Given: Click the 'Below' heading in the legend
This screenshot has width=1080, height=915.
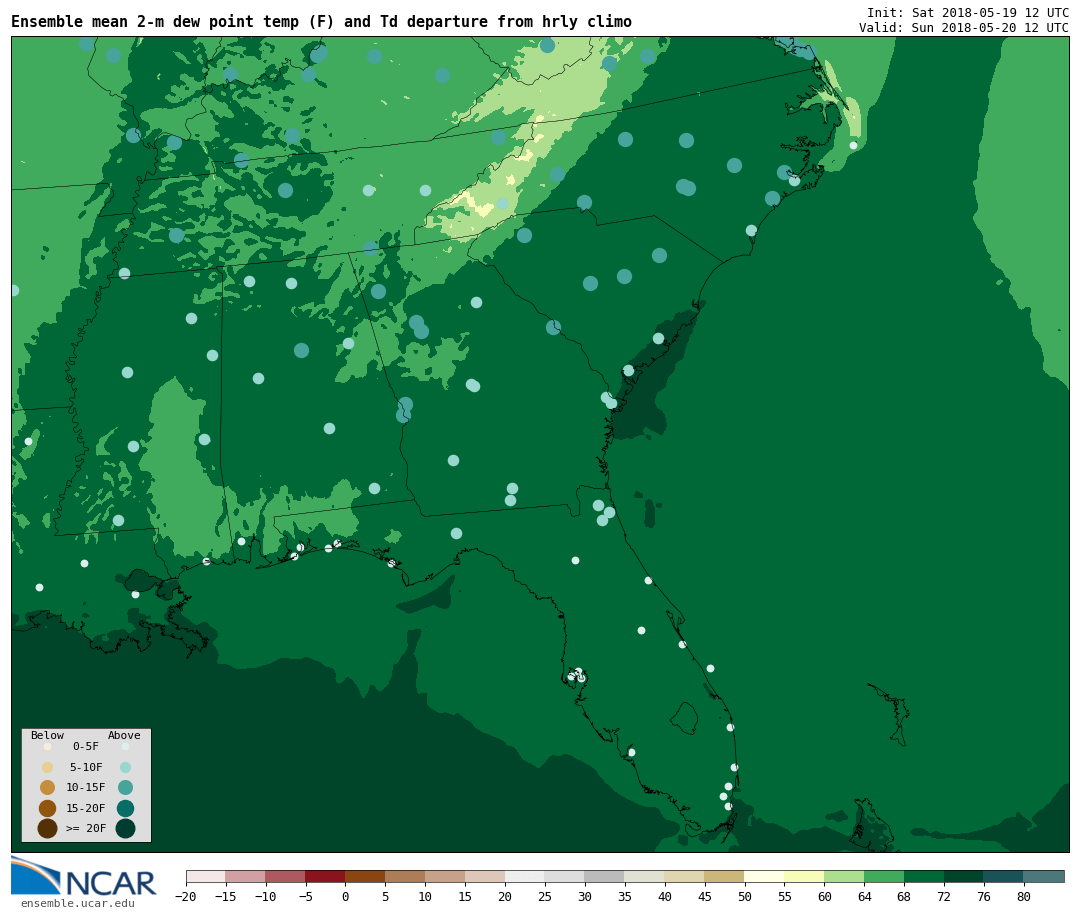Looking at the screenshot, I should [48, 735].
